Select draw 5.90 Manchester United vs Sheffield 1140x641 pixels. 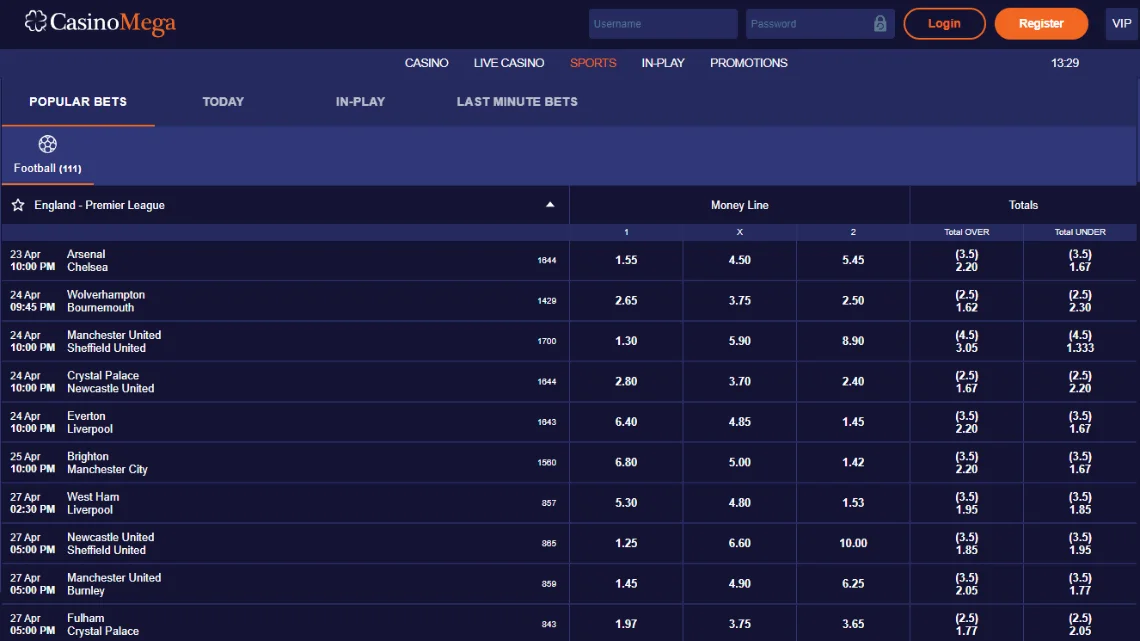coord(739,341)
